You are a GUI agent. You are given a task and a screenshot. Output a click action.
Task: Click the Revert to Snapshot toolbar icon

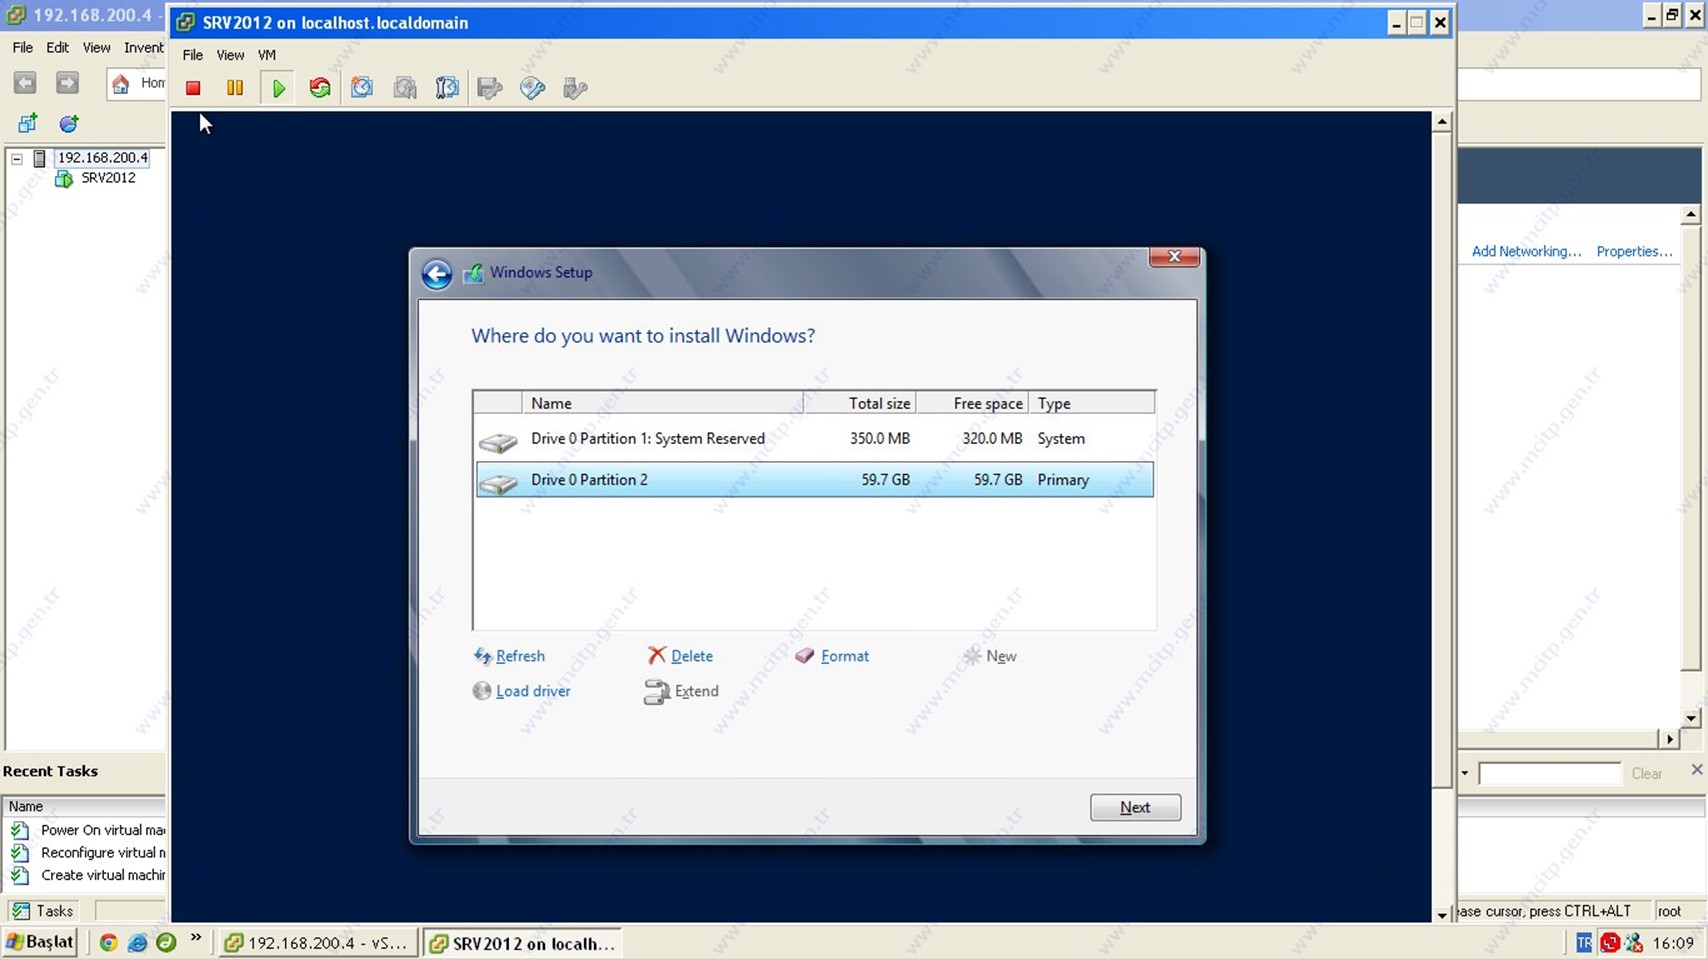tap(405, 88)
